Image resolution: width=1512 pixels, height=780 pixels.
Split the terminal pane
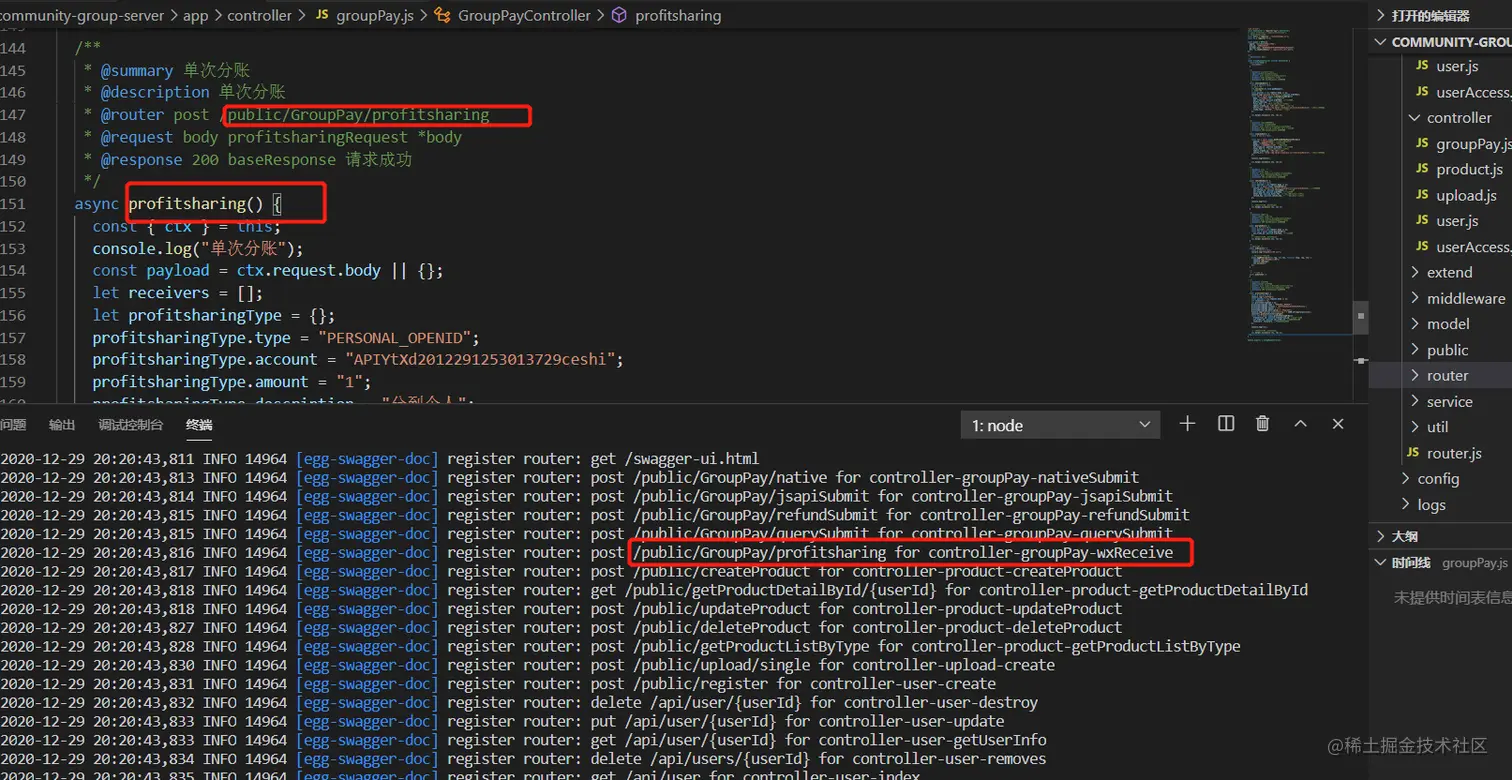(1226, 424)
